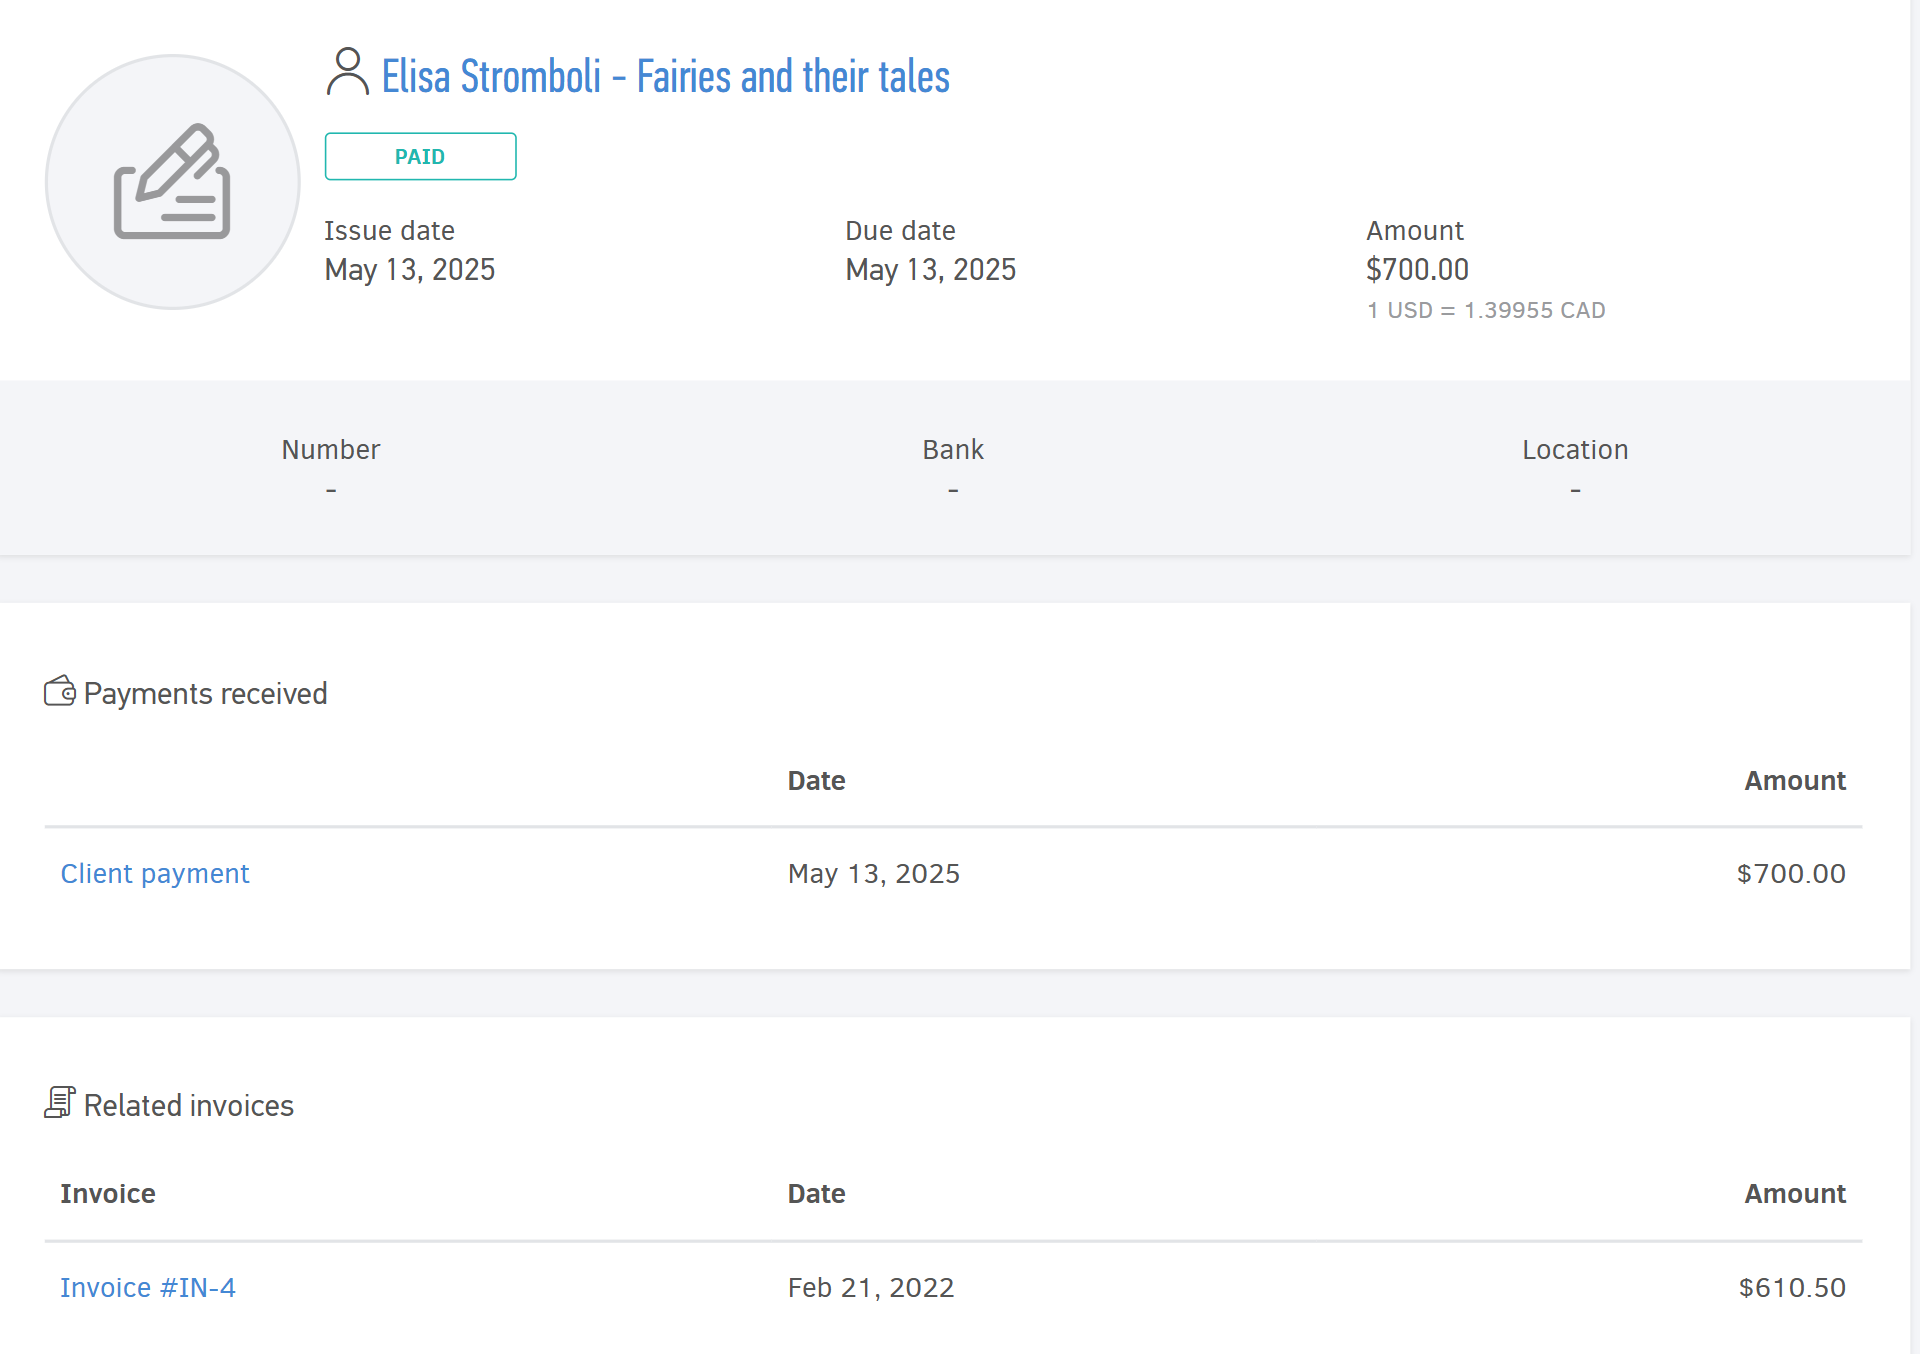Click the Date column header in Payments table
Screen dimensions: 1920x1354
(x=817, y=781)
